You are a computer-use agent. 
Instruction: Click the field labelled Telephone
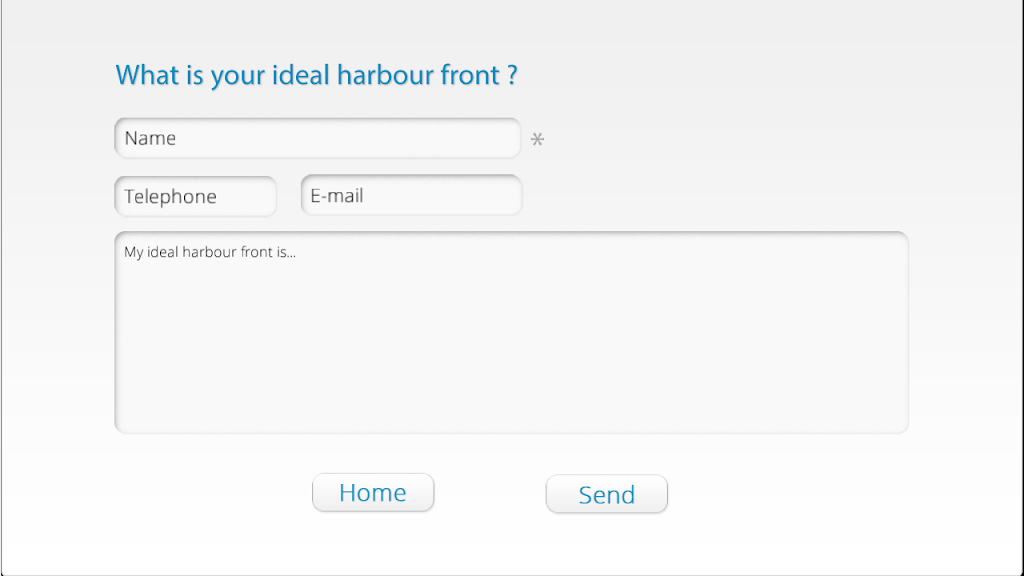195,196
